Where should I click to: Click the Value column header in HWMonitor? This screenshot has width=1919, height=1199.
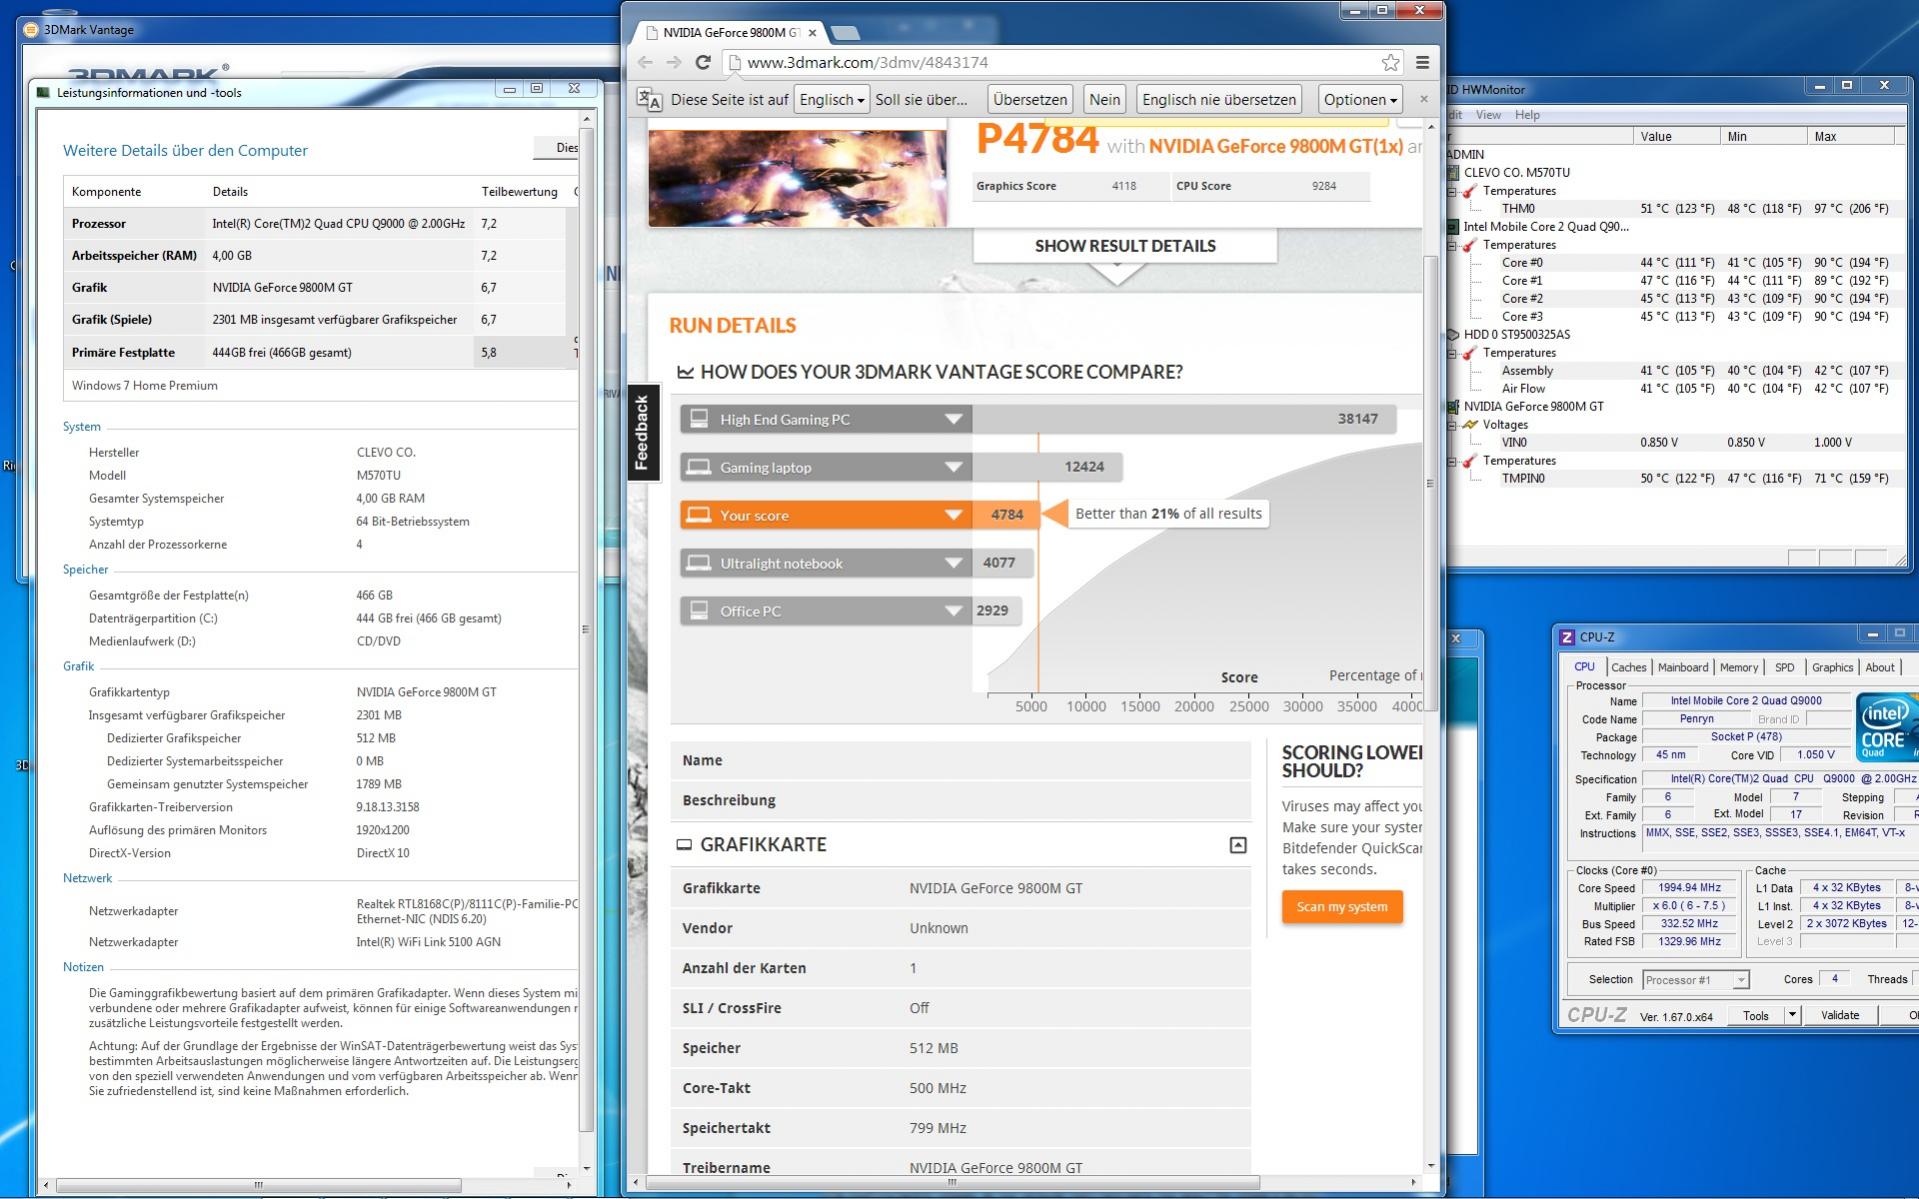pos(1676,136)
